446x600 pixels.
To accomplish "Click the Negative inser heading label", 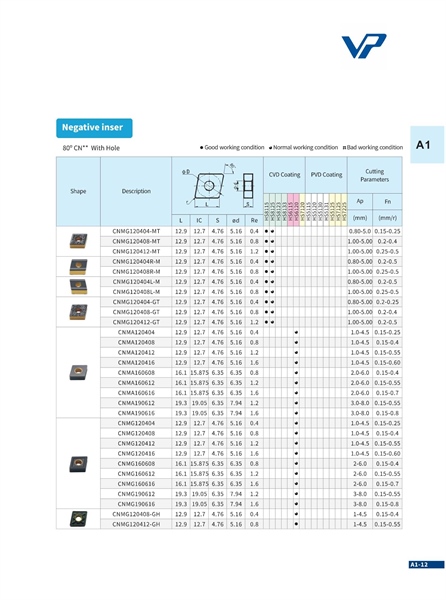I will [x=94, y=128].
